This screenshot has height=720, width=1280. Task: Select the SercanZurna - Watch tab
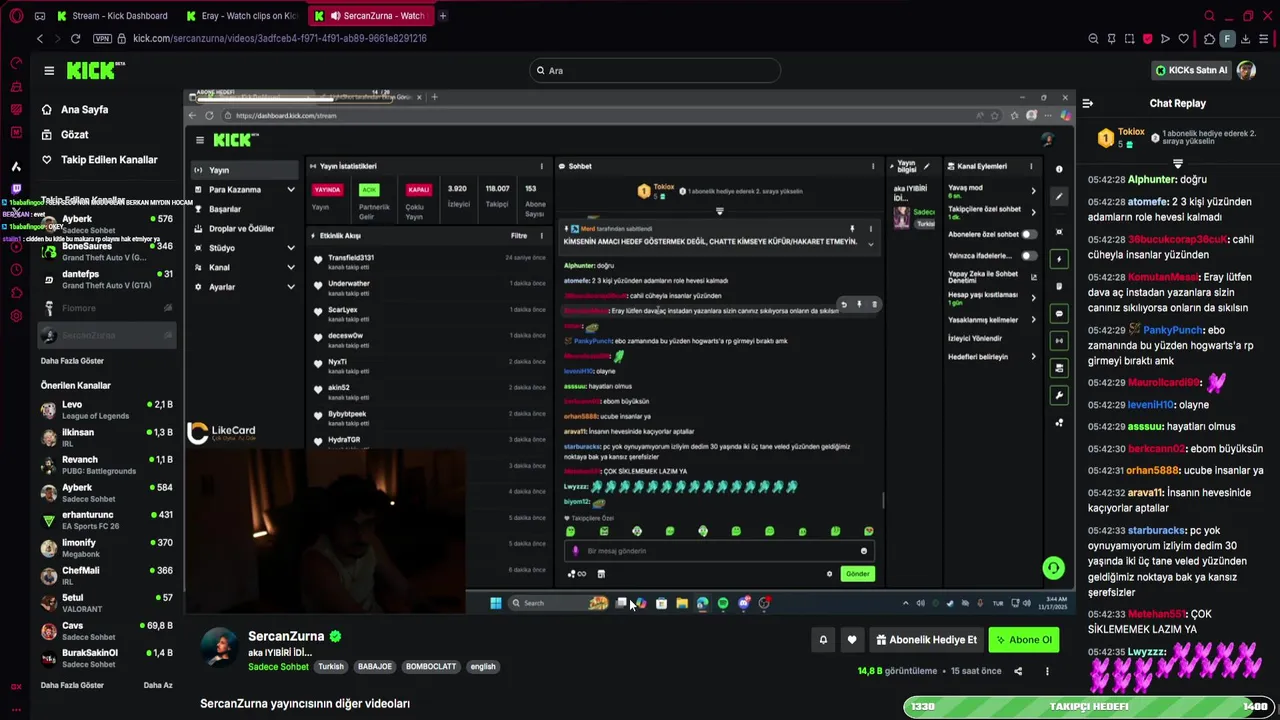(370, 16)
